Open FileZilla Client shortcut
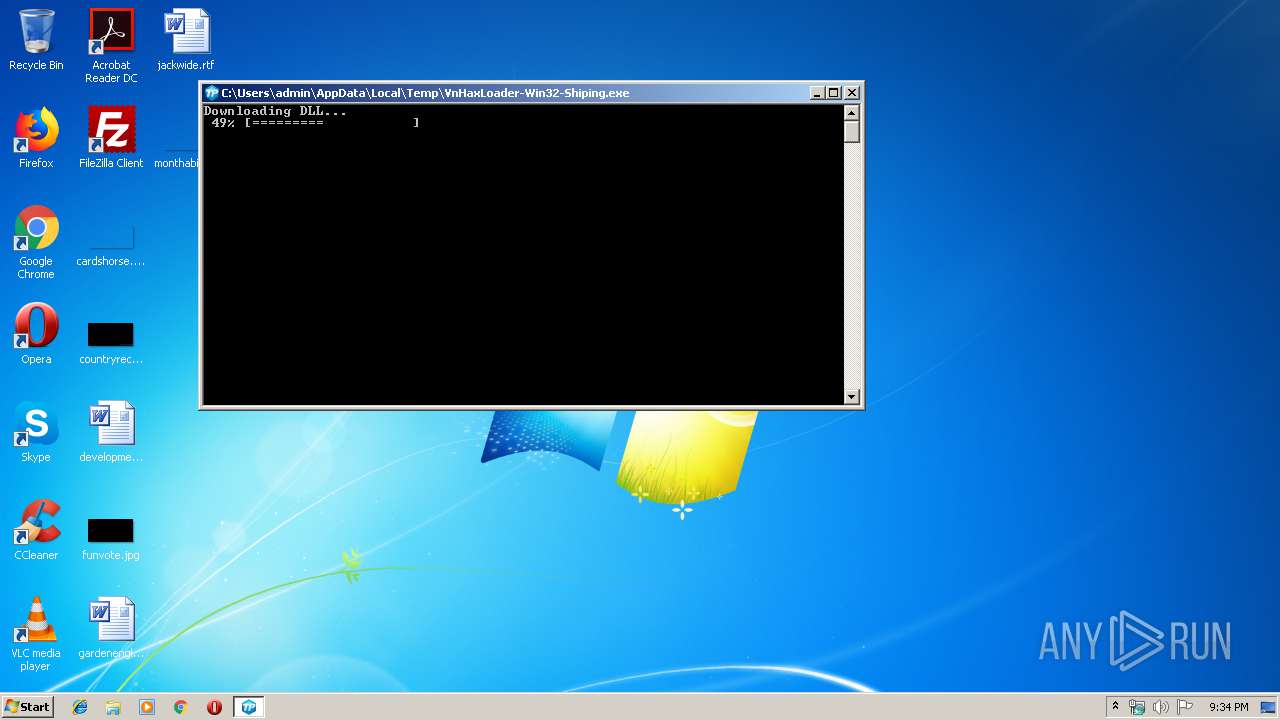Image resolution: width=1280 pixels, height=720 pixels. tap(111, 138)
